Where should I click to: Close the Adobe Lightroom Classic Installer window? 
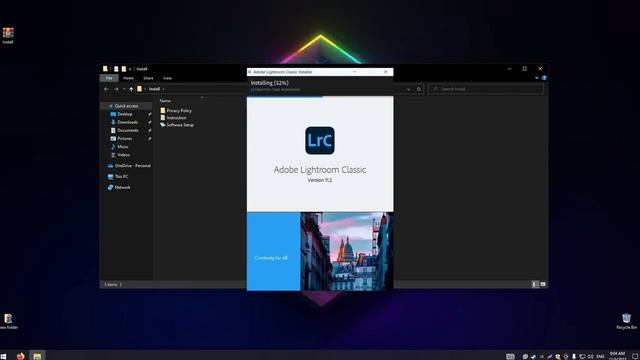(386, 72)
